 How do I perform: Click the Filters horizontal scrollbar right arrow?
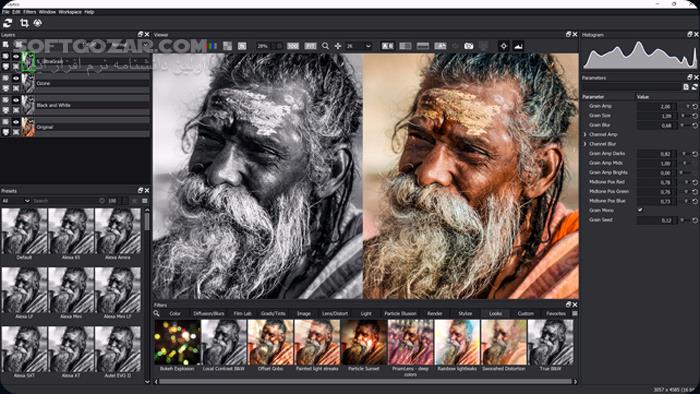[x=575, y=382]
